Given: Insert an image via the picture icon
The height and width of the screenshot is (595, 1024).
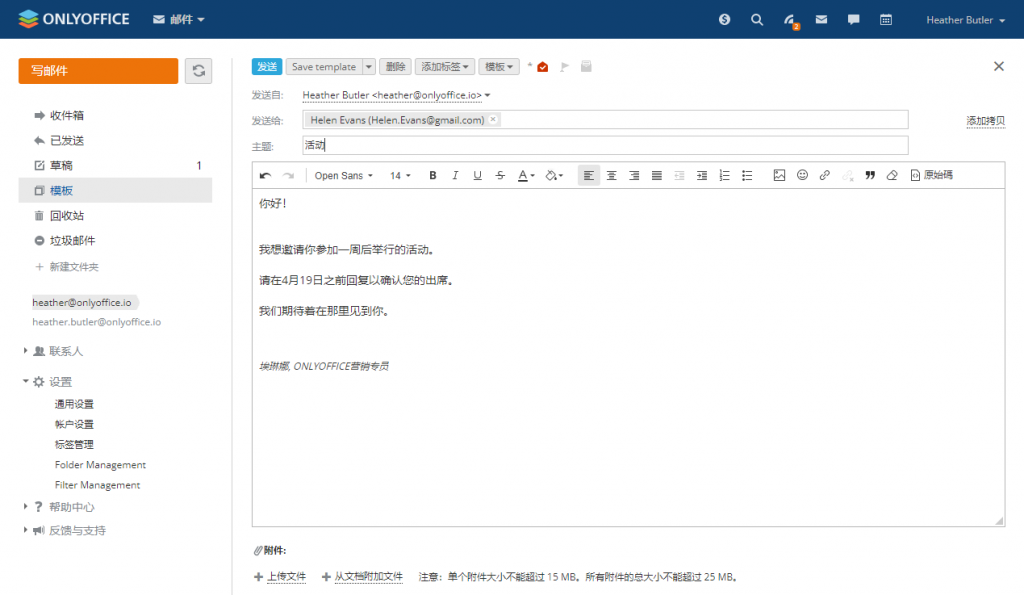Looking at the screenshot, I should click(780, 175).
